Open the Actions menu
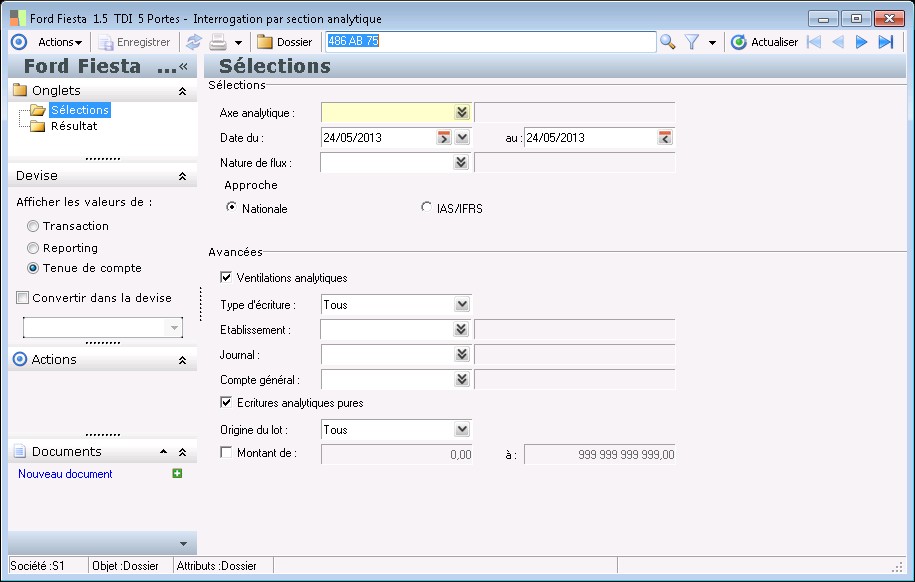 point(59,42)
